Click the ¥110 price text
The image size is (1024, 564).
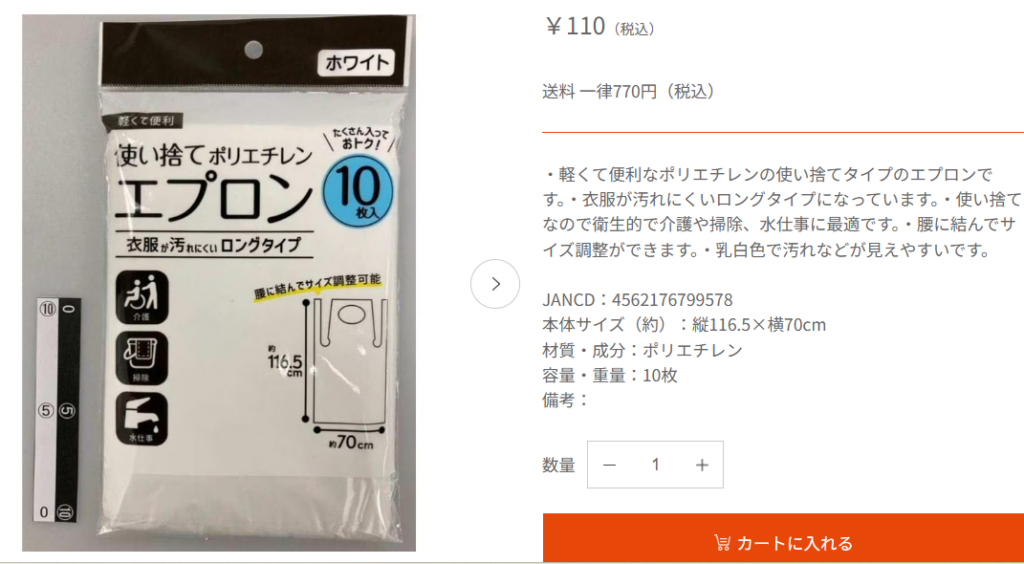click(x=576, y=28)
